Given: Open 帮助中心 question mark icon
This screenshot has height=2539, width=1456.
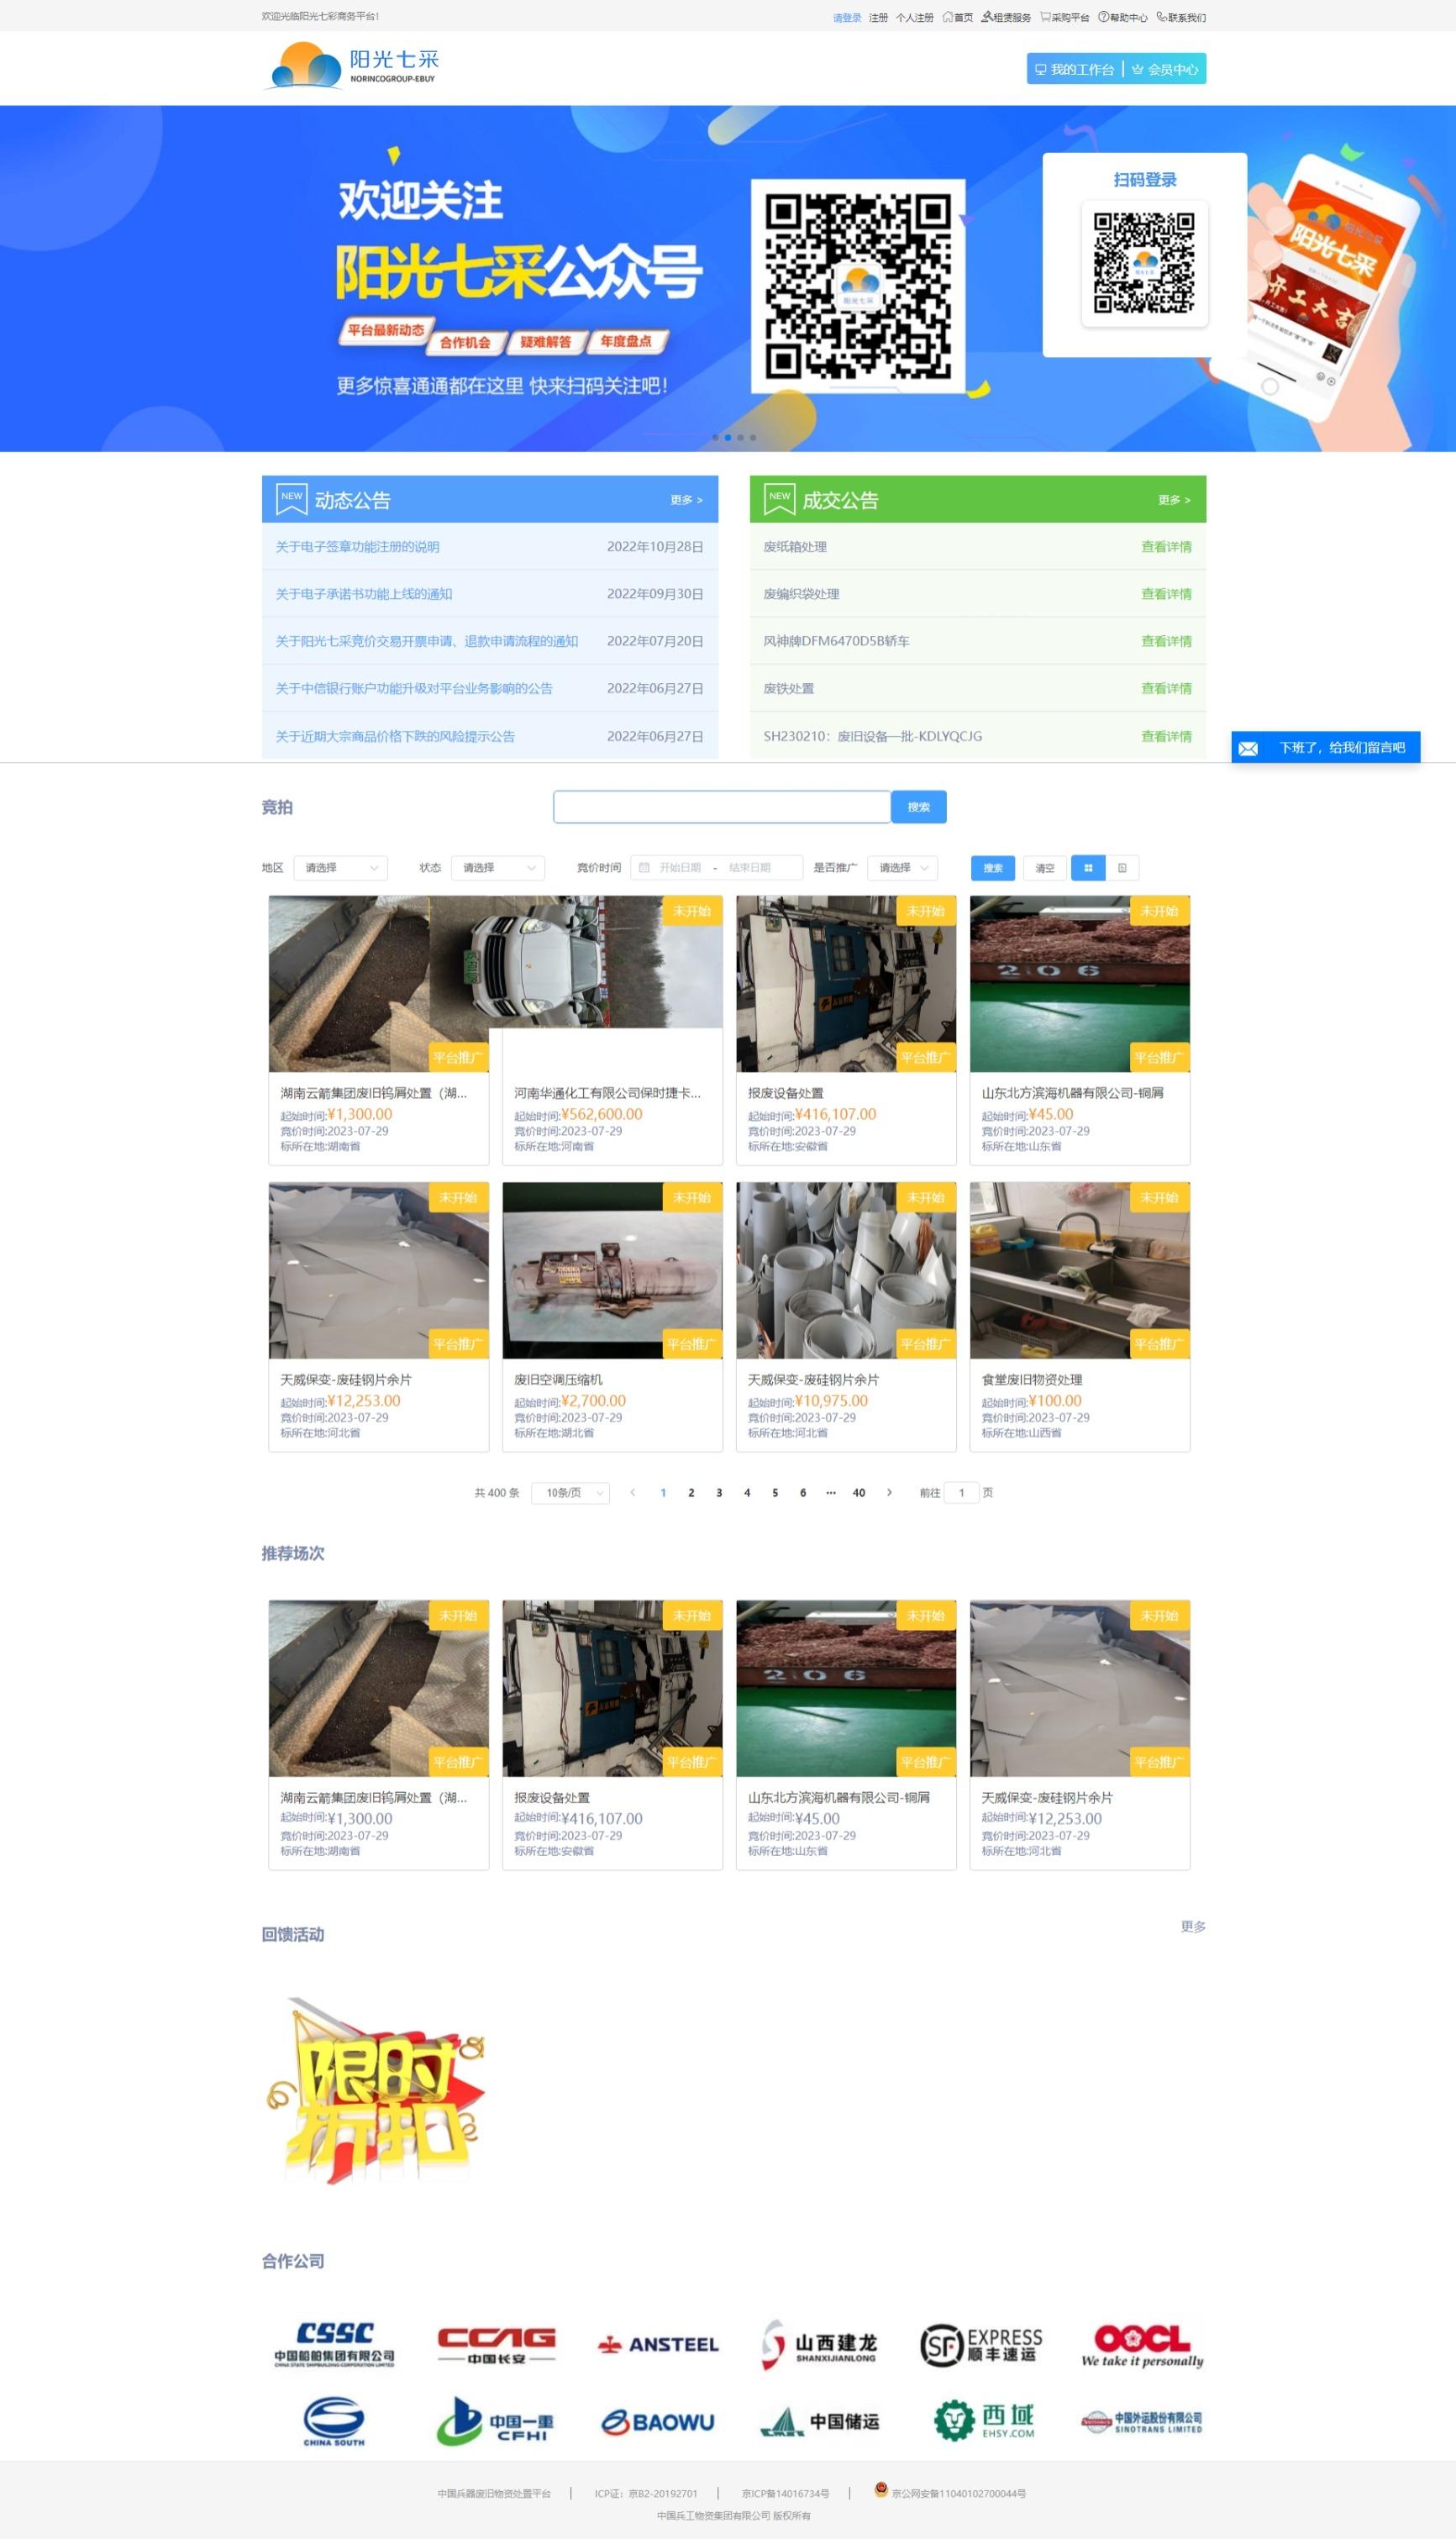Looking at the screenshot, I should pos(1103,17).
